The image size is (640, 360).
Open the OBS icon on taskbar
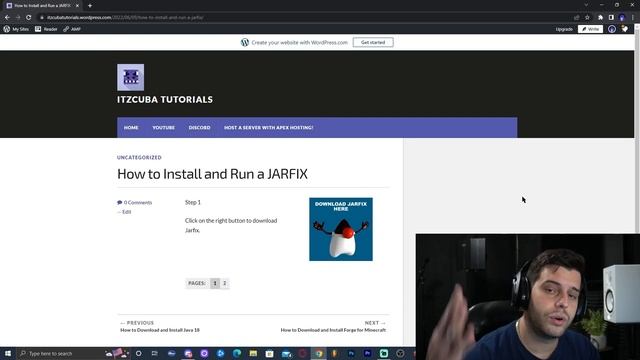point(400,353)
